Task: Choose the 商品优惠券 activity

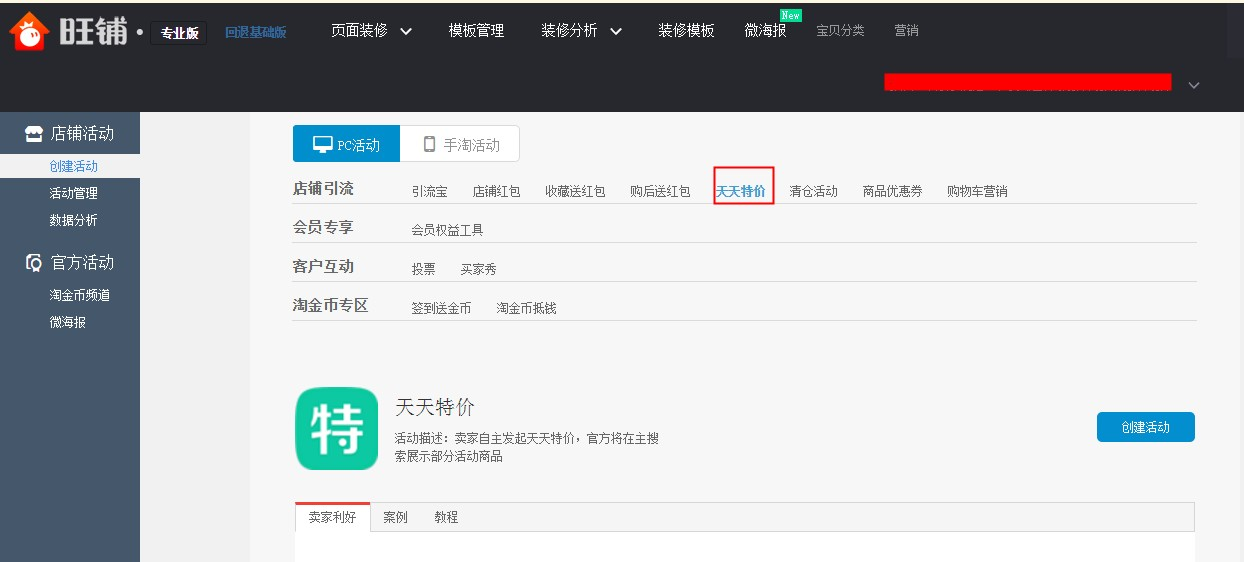Action: pos(893,191)
